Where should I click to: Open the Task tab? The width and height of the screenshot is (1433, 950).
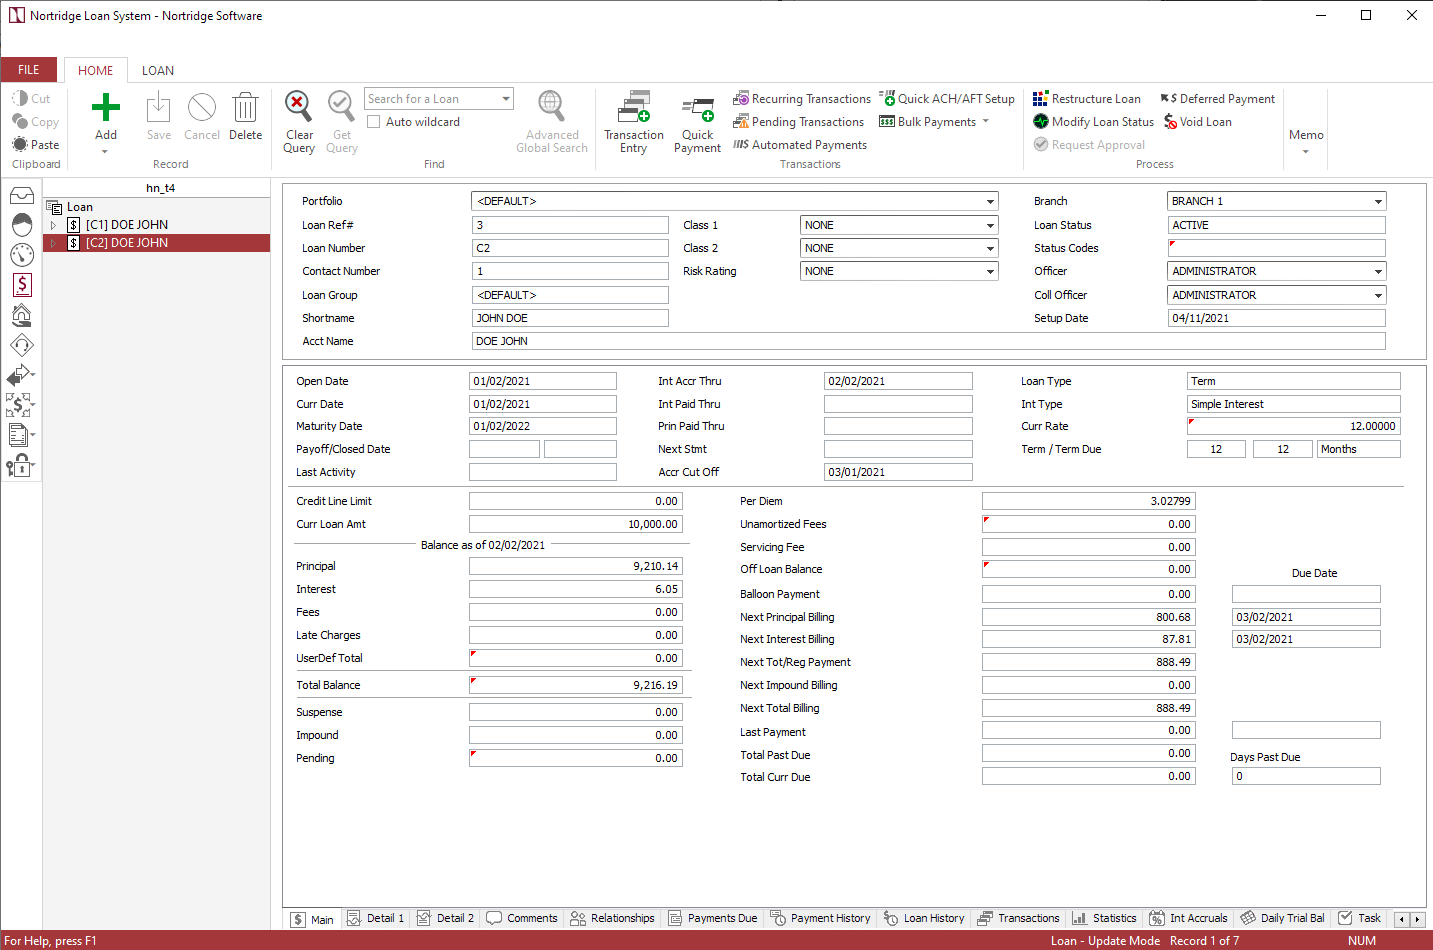(1360, 918)
